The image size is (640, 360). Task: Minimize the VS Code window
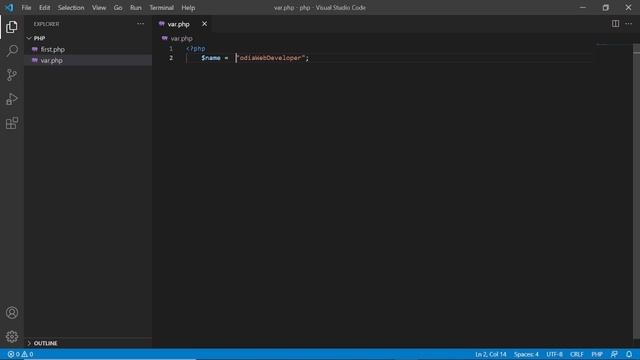coord(583,7)
